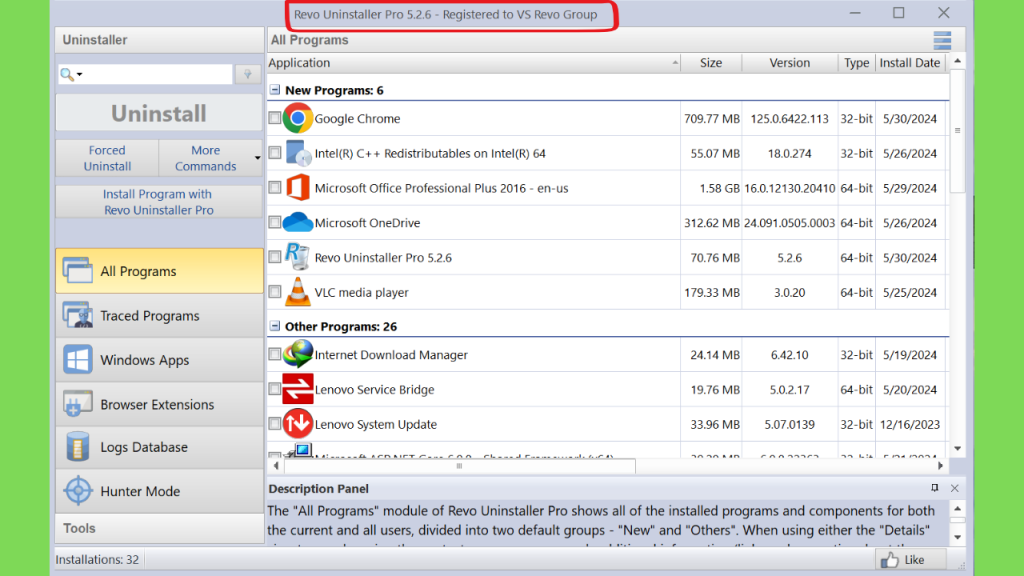
Task: Click the Microsoft OneDrive cloud icon
Action: coord(298,223)
